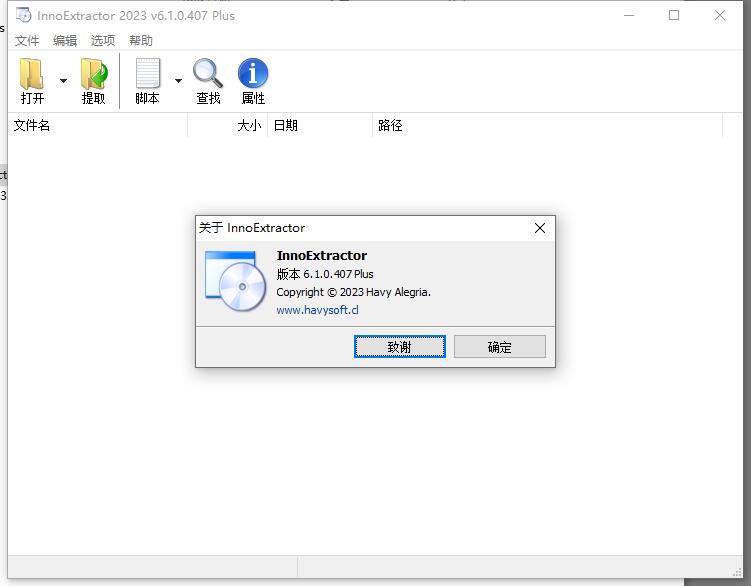Screen dimensions: 751x586
Task: Sort by the 文件名 column header
Action: (x=98, y=126)
